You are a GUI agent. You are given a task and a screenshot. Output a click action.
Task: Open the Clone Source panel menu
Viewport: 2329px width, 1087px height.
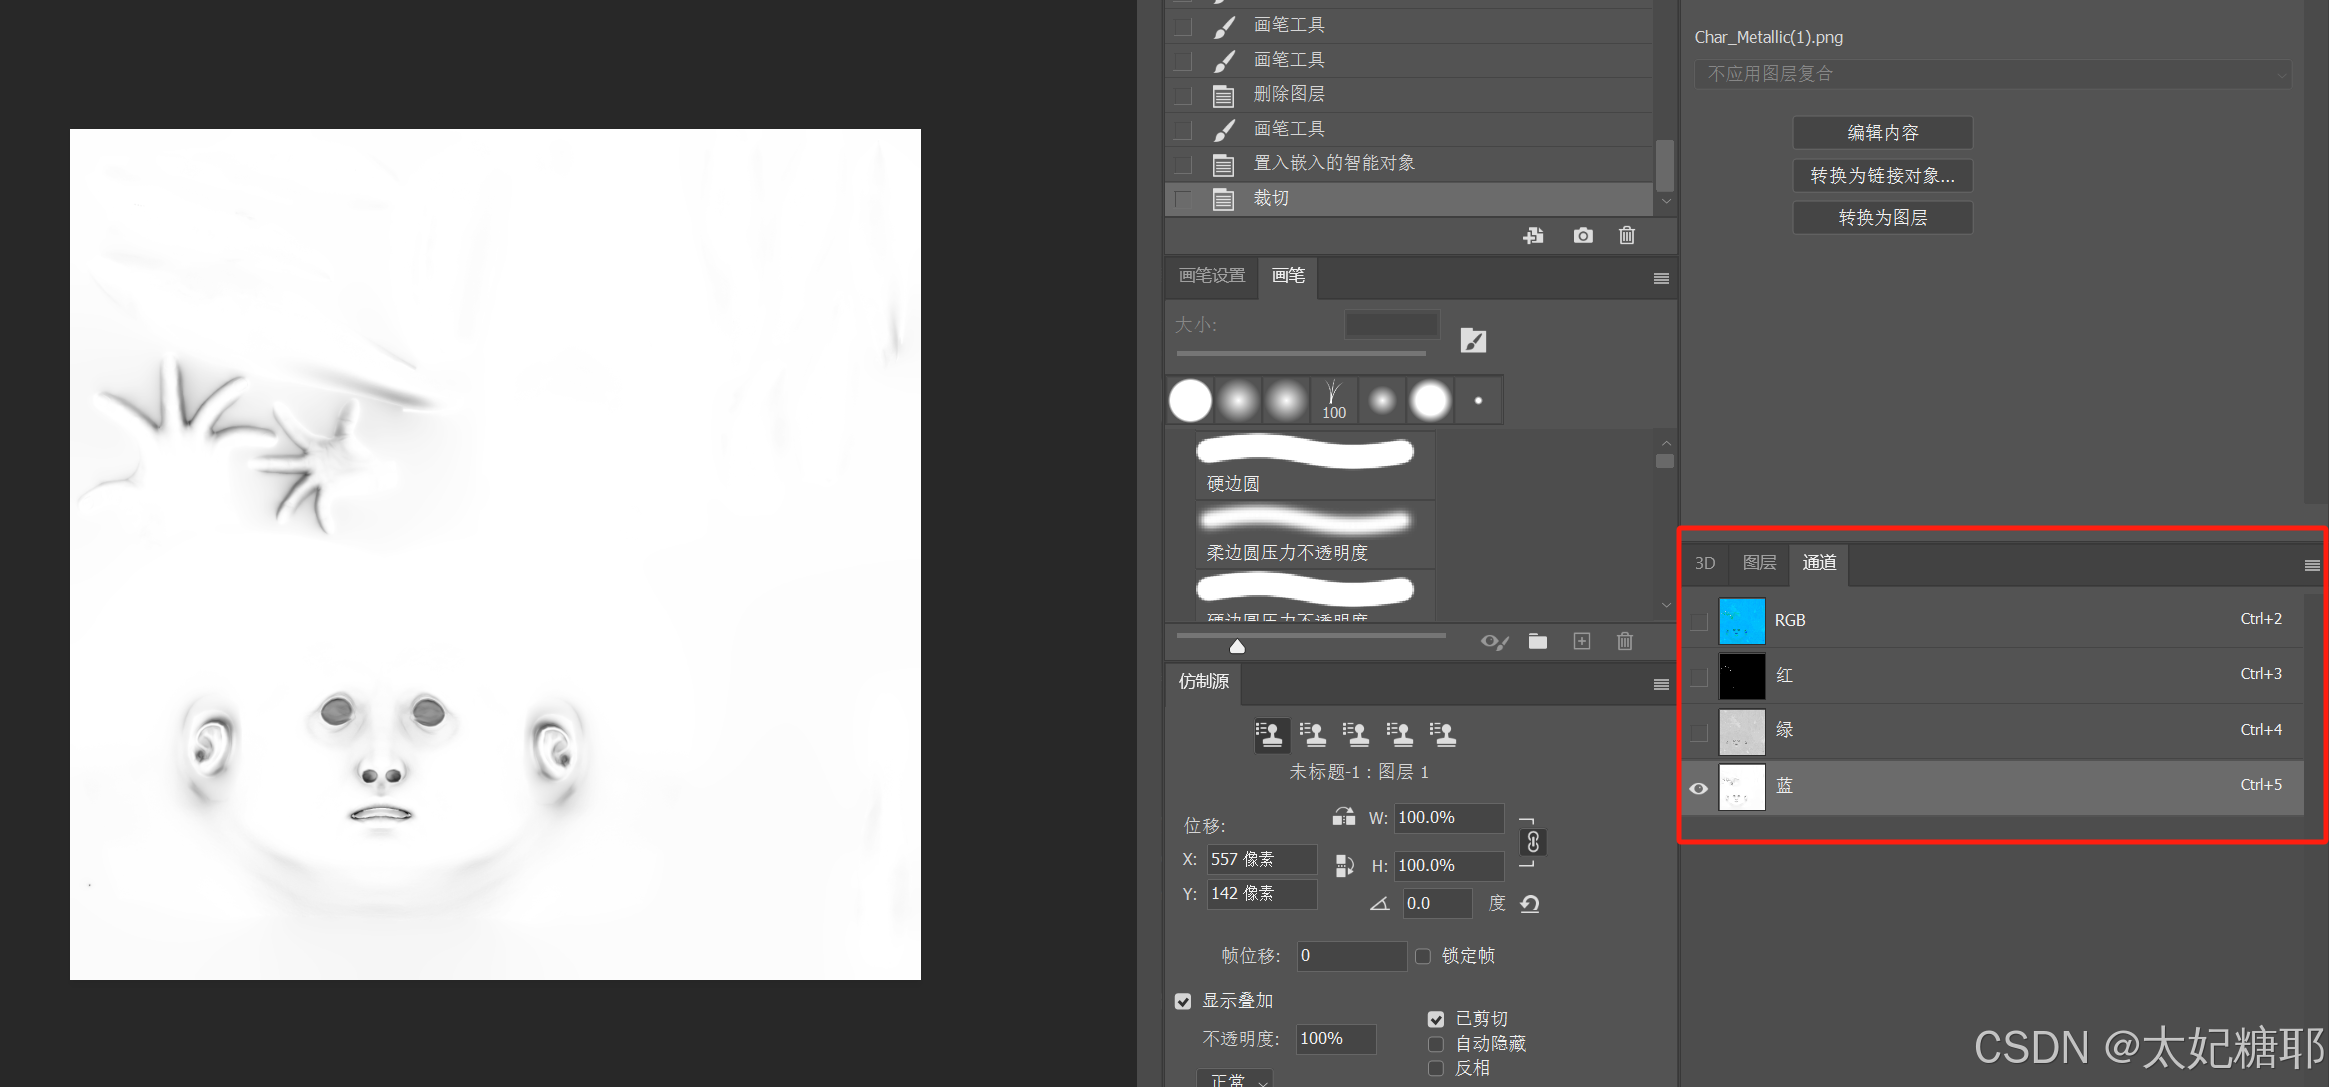click(x=1661, y=684)
